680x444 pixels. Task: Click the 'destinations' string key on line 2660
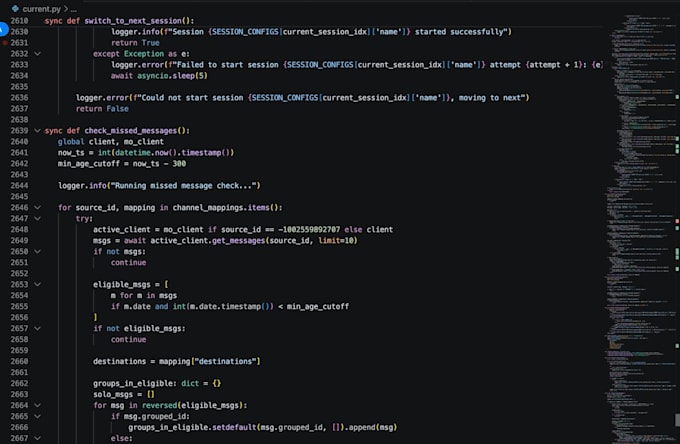click(x=226, y=361)
